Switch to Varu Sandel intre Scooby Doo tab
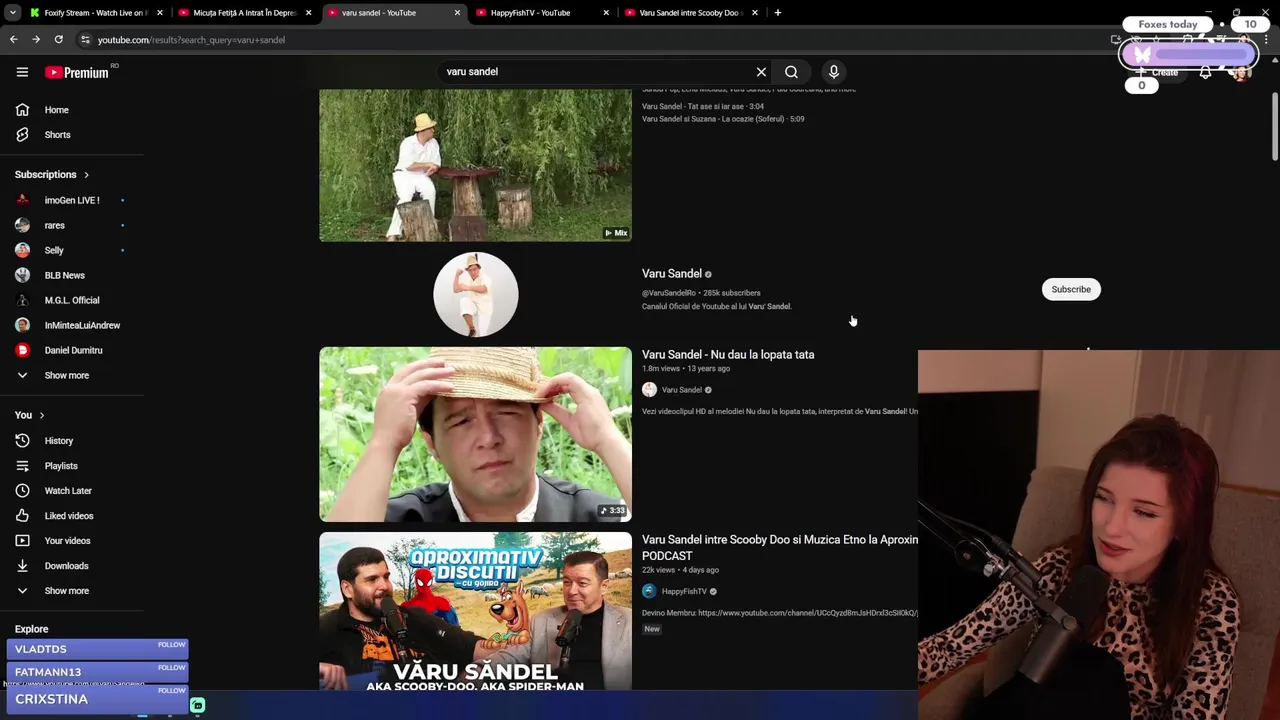Image resolution: width=1280 pixels, height=720 pixels. click(x=690, y=13)
